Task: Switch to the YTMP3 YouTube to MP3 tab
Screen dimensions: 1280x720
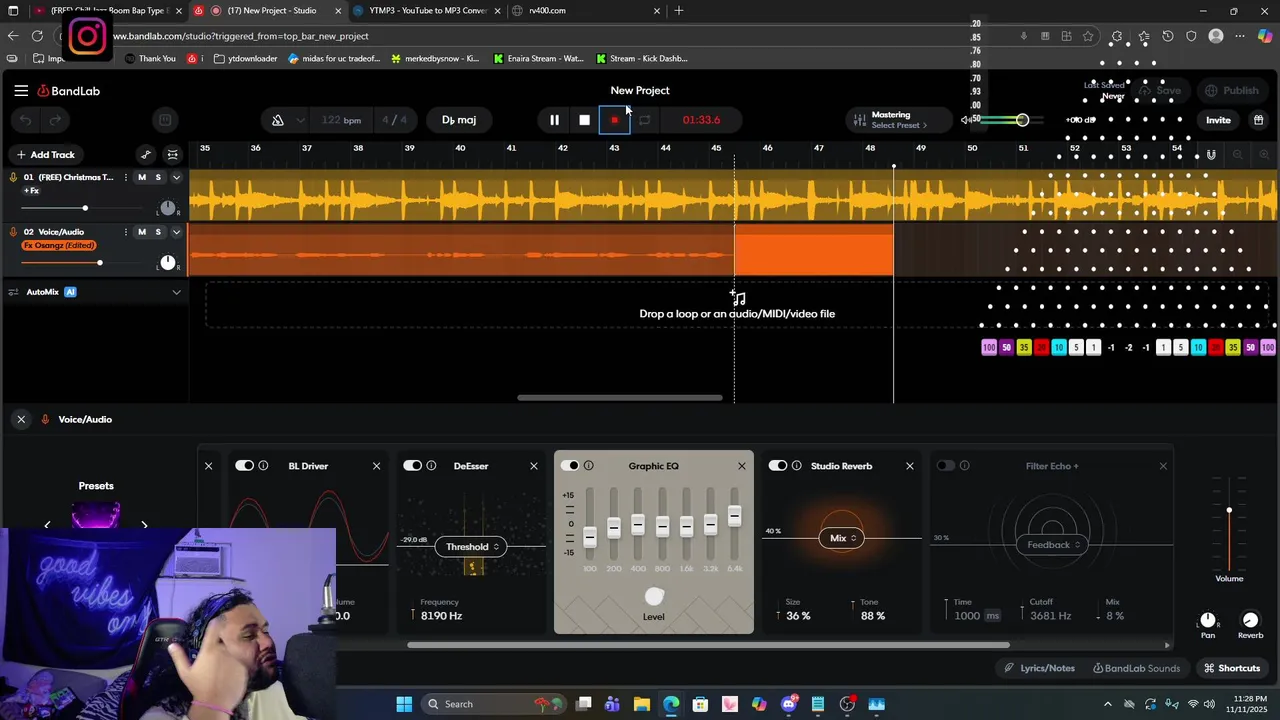Action: (425, 11)
